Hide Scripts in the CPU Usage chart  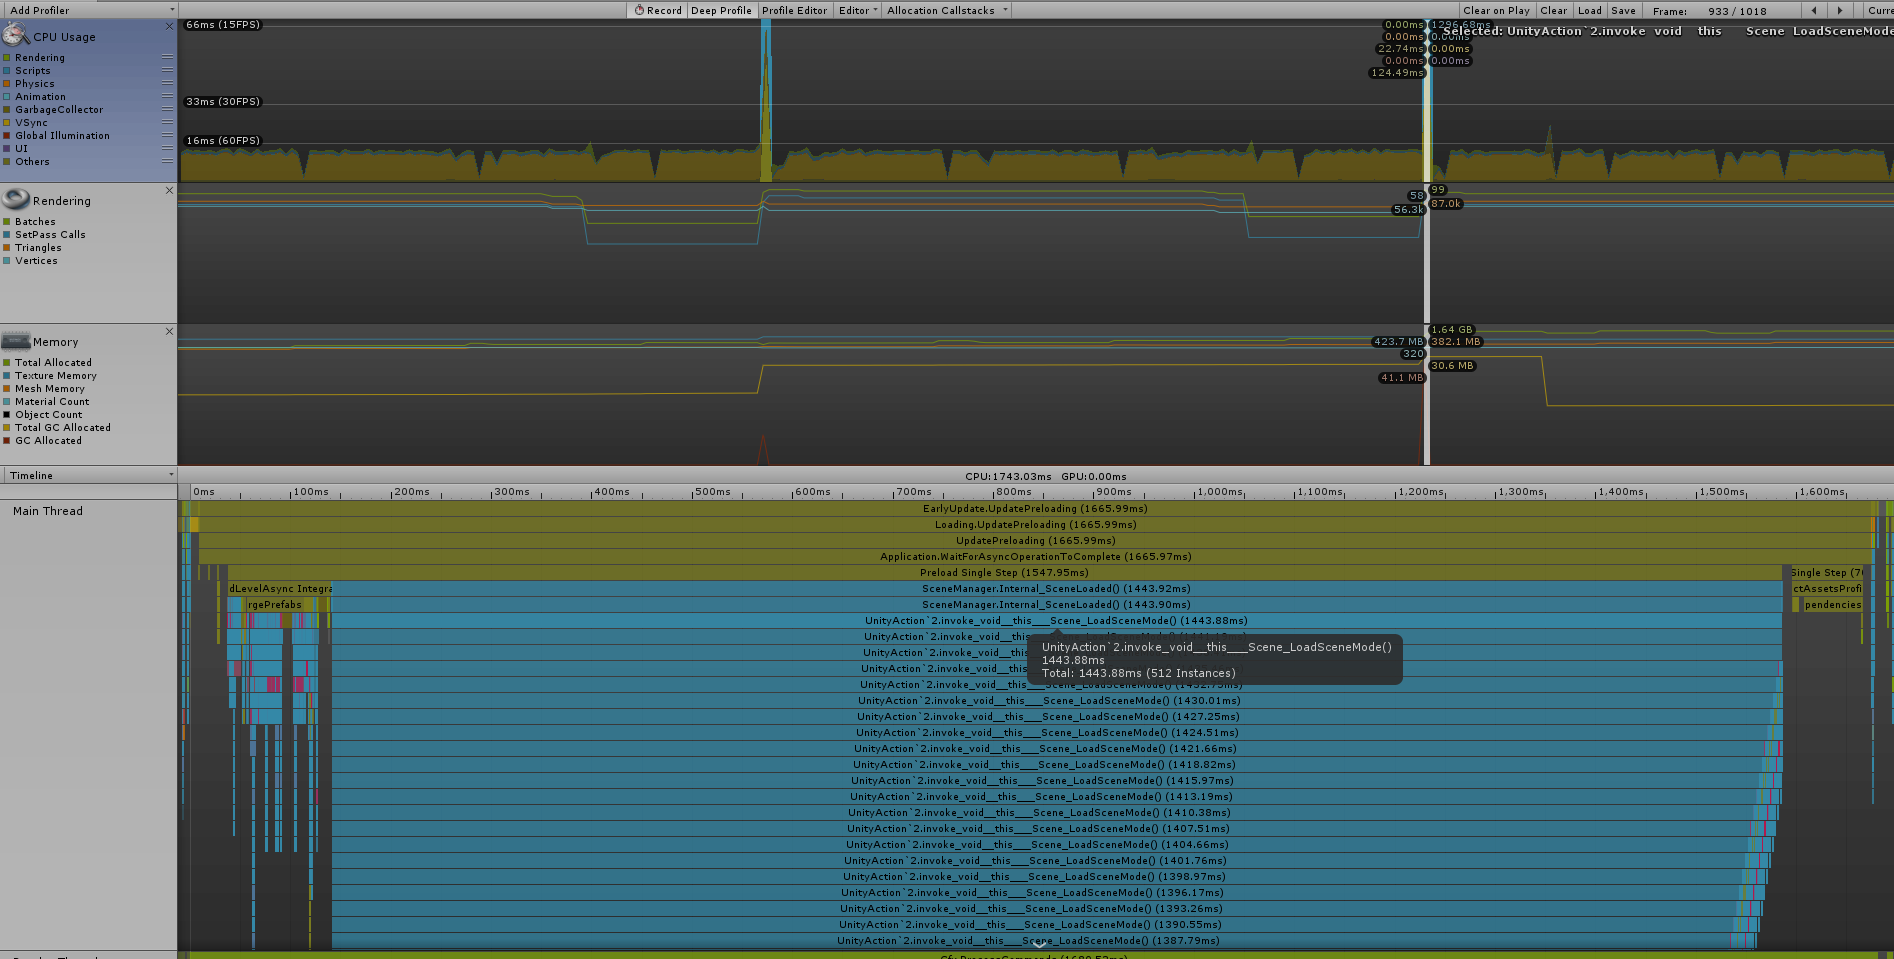point(9,70)
